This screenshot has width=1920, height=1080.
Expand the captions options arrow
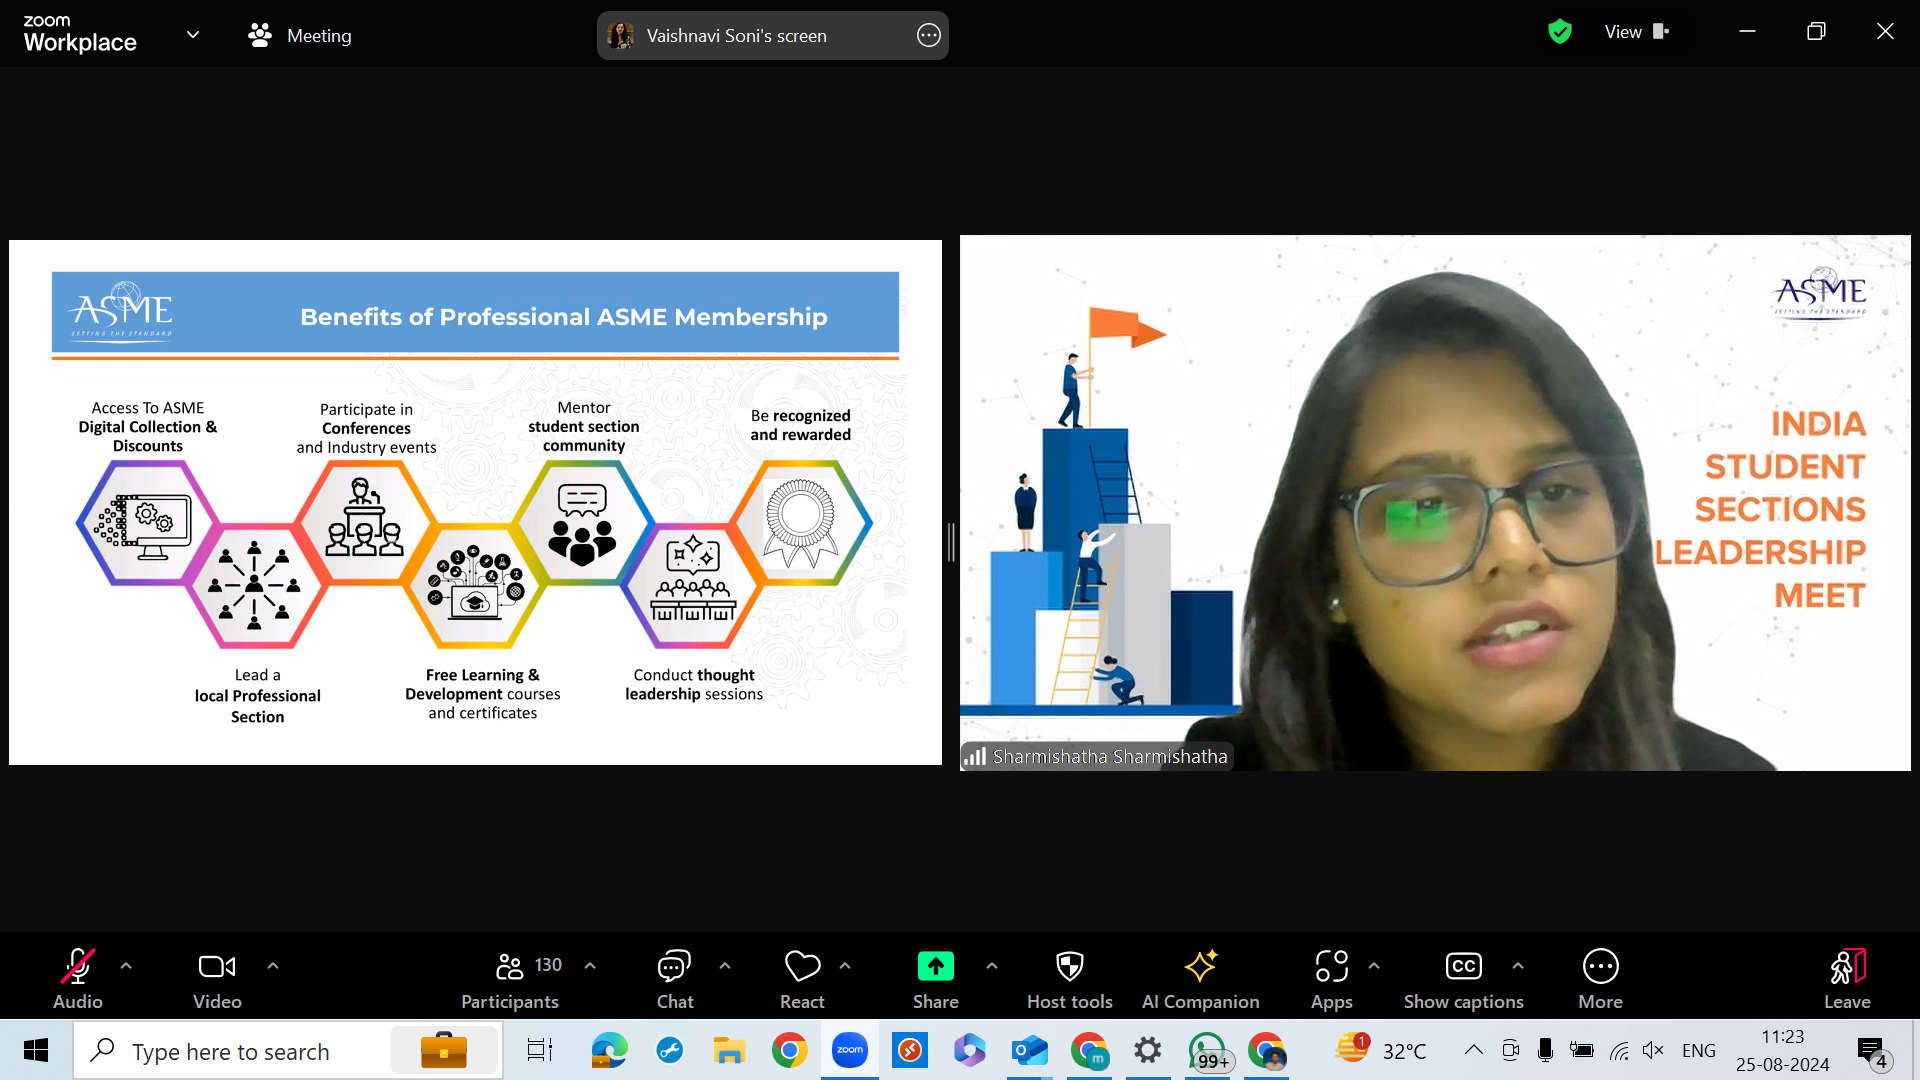tap(1518, 966)
